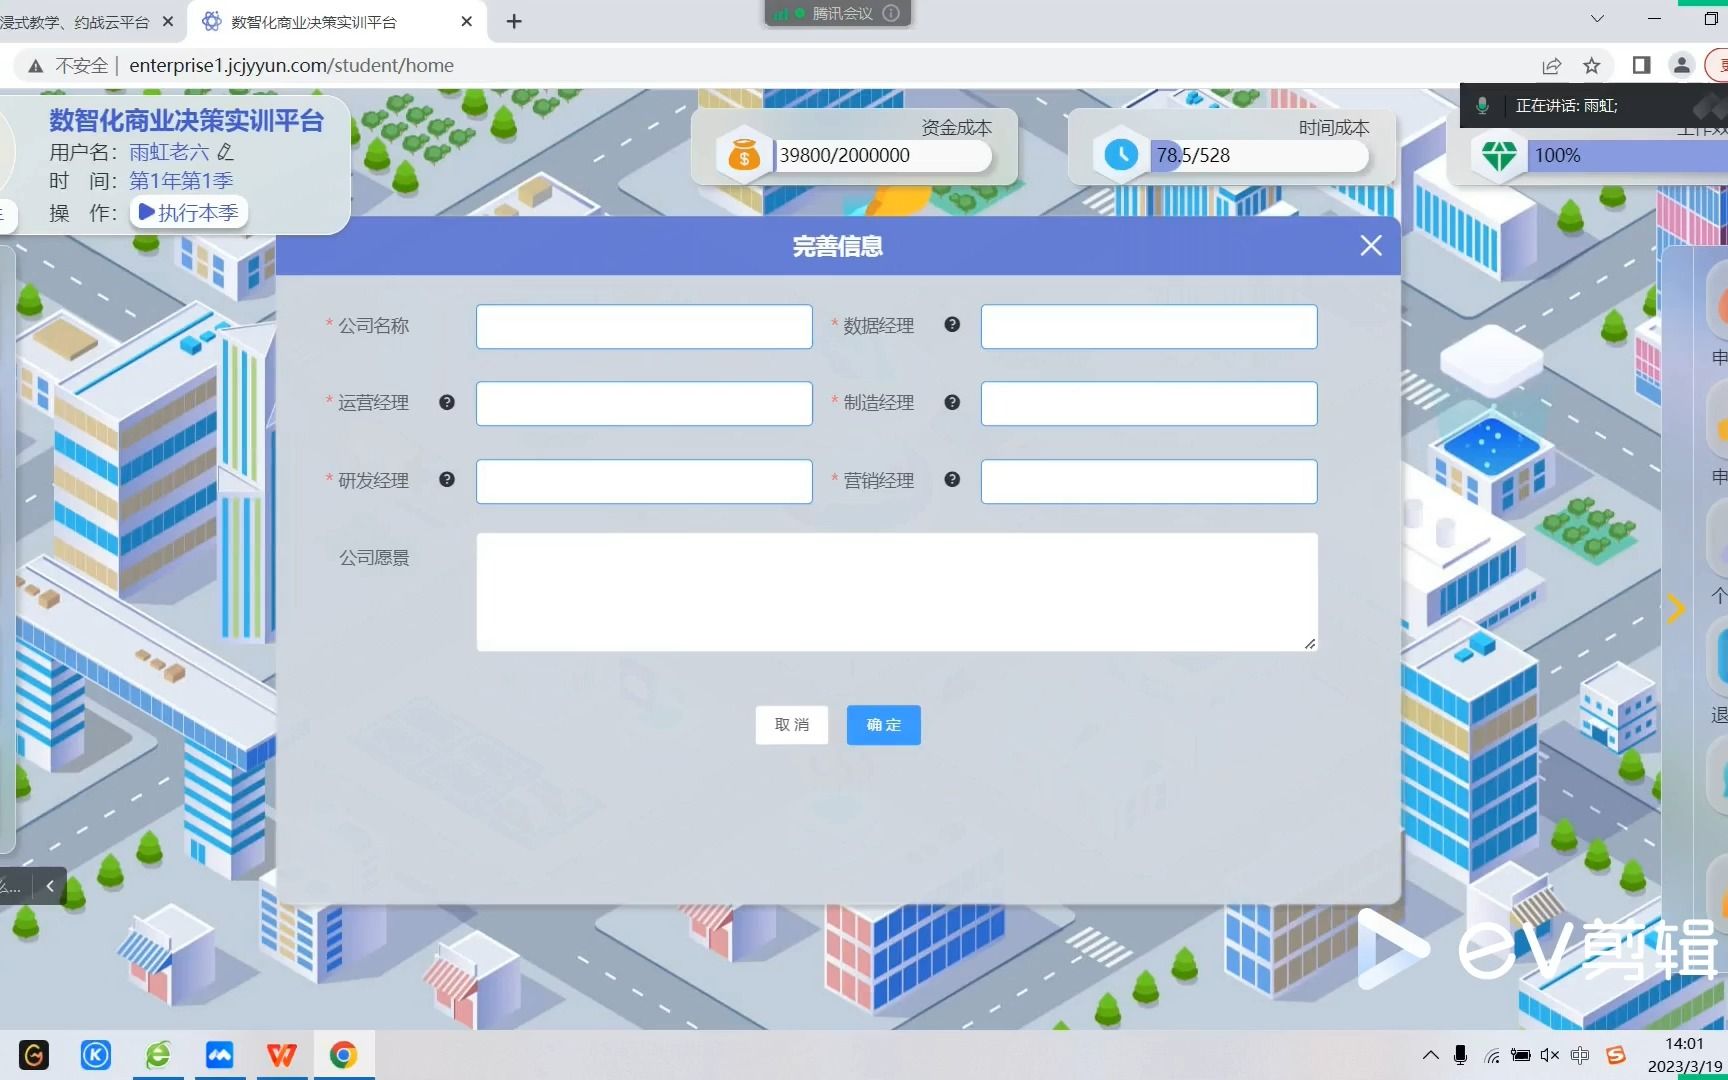Collapse the bottom-left panel arrow
The height and width of the screenshot is (1080, 1728).
tap(50, 886)
